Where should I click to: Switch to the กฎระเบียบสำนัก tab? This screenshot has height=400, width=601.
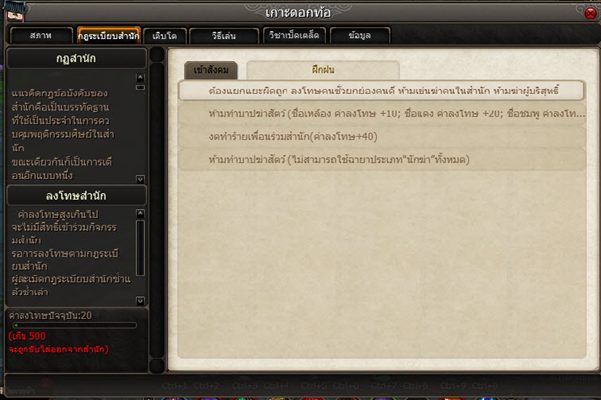(108, 36)
